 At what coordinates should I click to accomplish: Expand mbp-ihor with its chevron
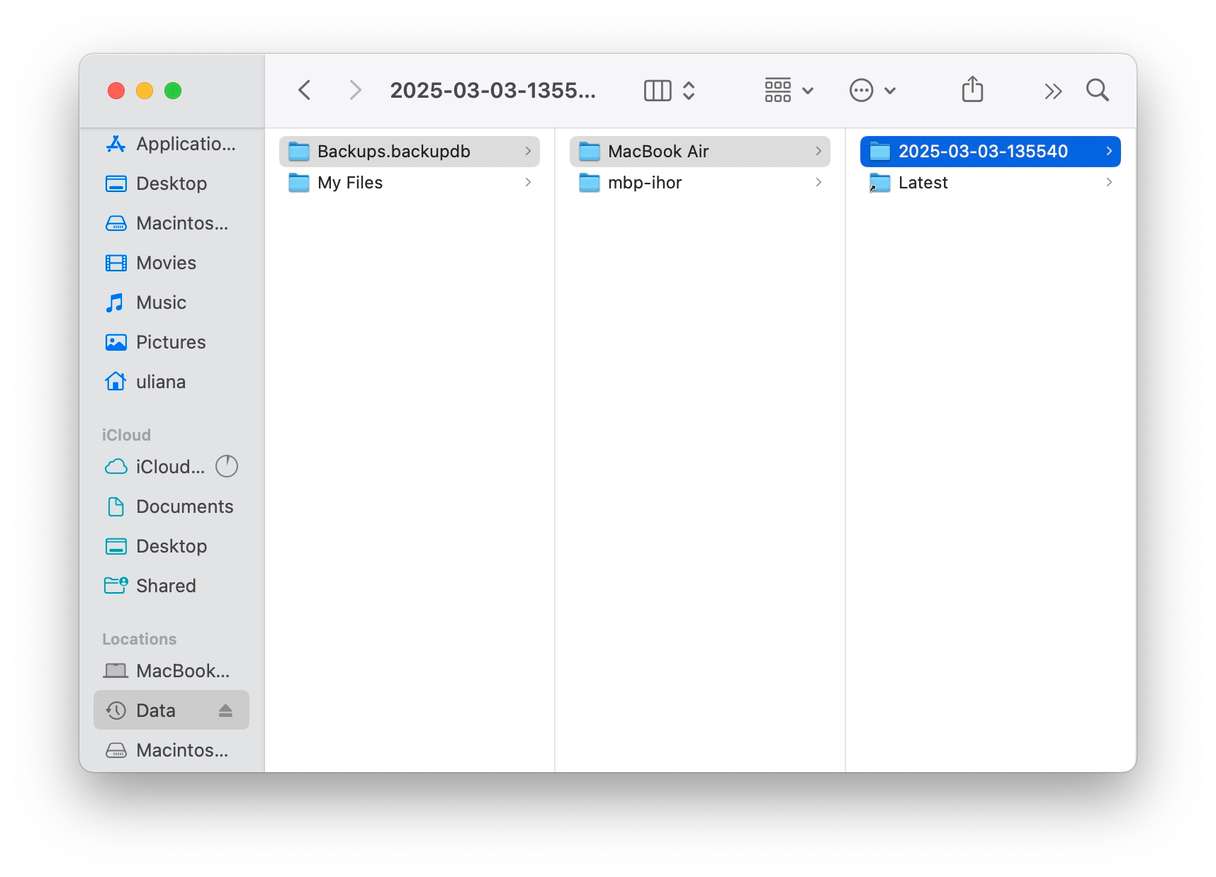pyautogui.click(x=818, y=182)
